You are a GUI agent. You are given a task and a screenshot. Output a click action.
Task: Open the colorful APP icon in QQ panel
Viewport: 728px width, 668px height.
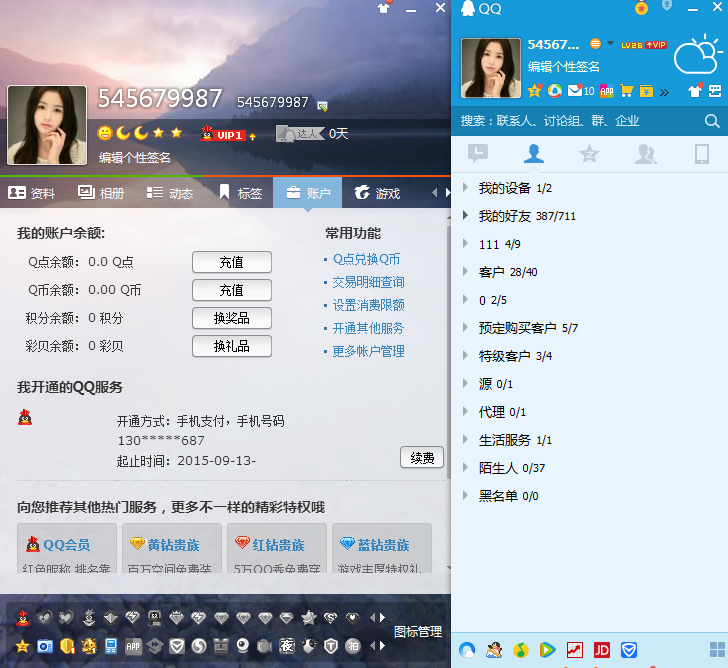pyautogui.click(x=607, y=91)
